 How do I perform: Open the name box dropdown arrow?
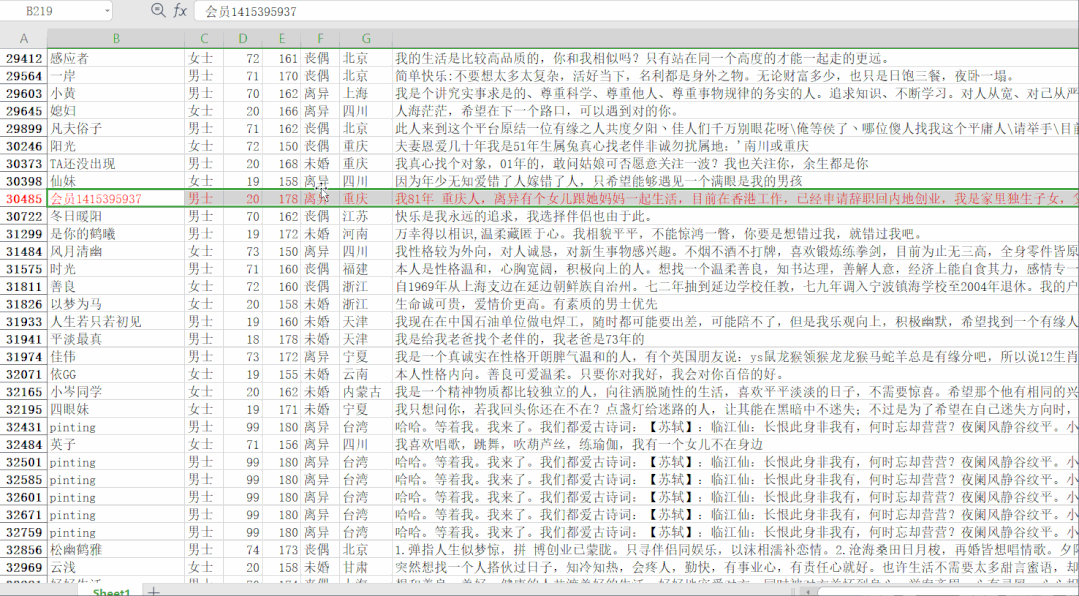click(107, 11)
